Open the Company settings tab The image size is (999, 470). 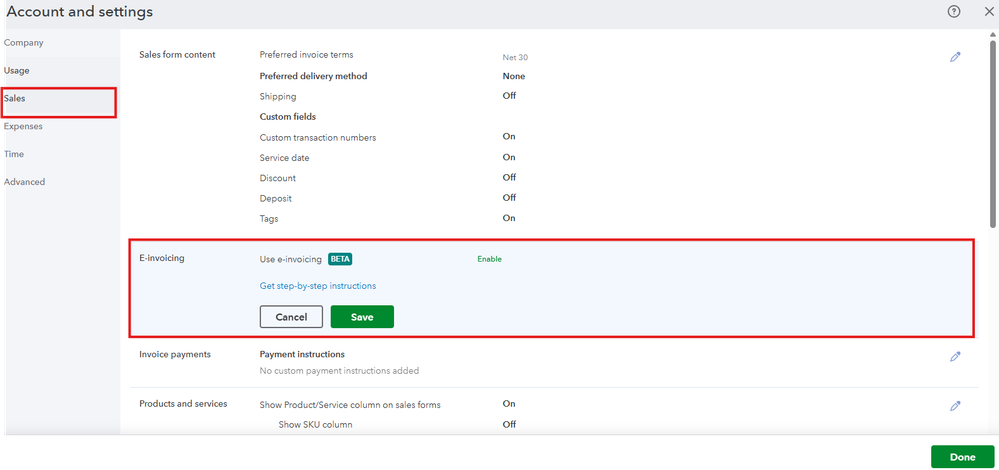[24, 43]
